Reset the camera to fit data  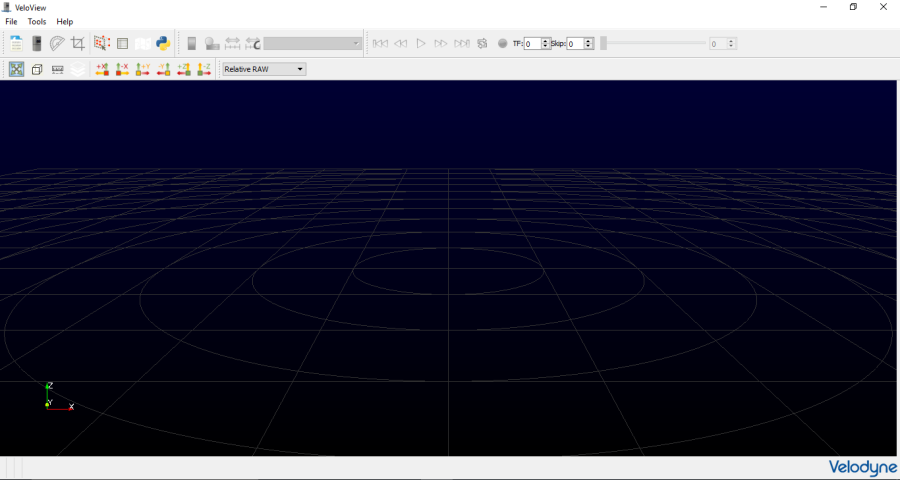16,69
